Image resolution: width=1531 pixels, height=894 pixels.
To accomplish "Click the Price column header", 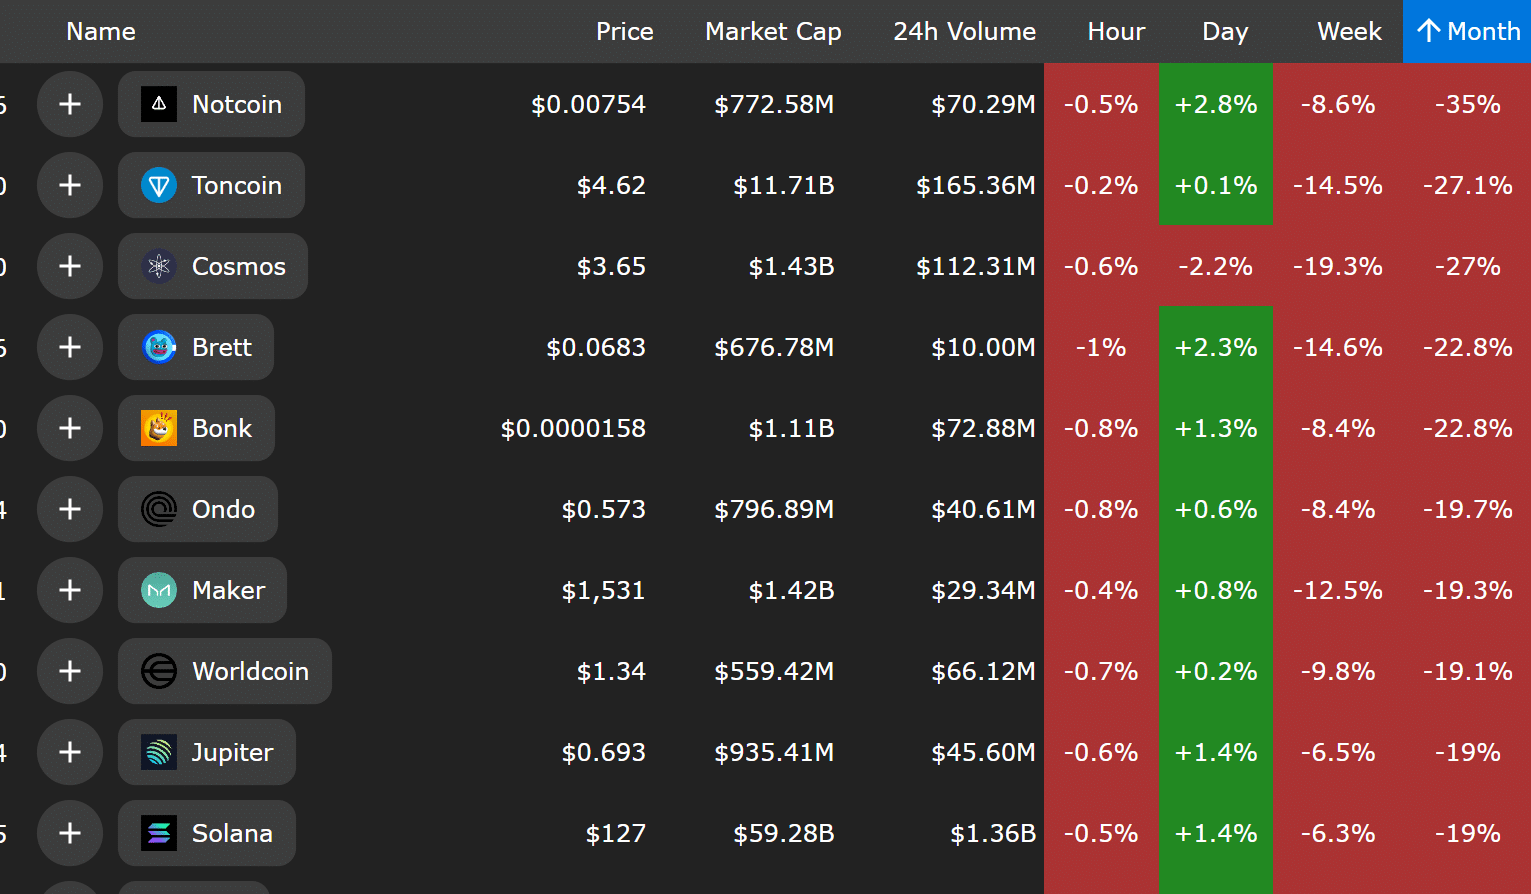I will [x=624, y=31].
